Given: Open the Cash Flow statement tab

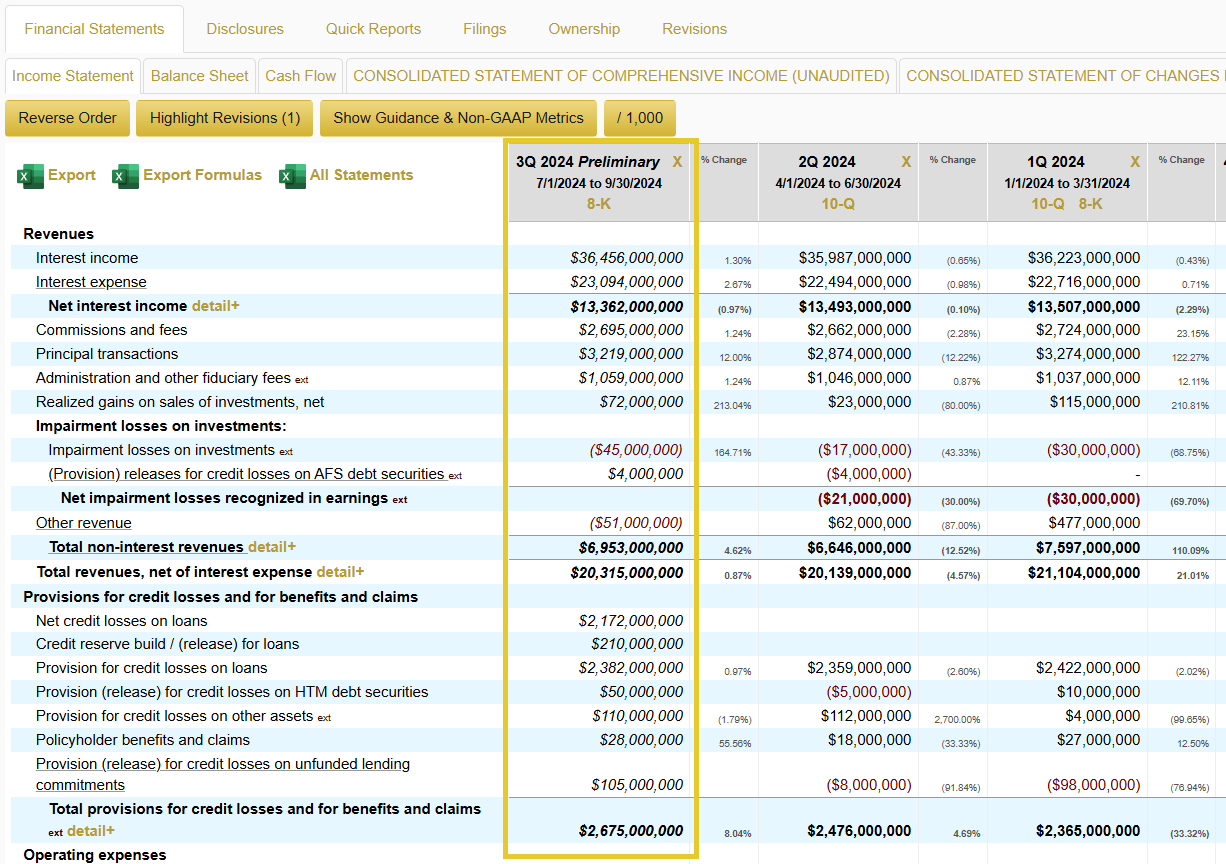Looking at the screenshot, I should (x=300, y=76).
